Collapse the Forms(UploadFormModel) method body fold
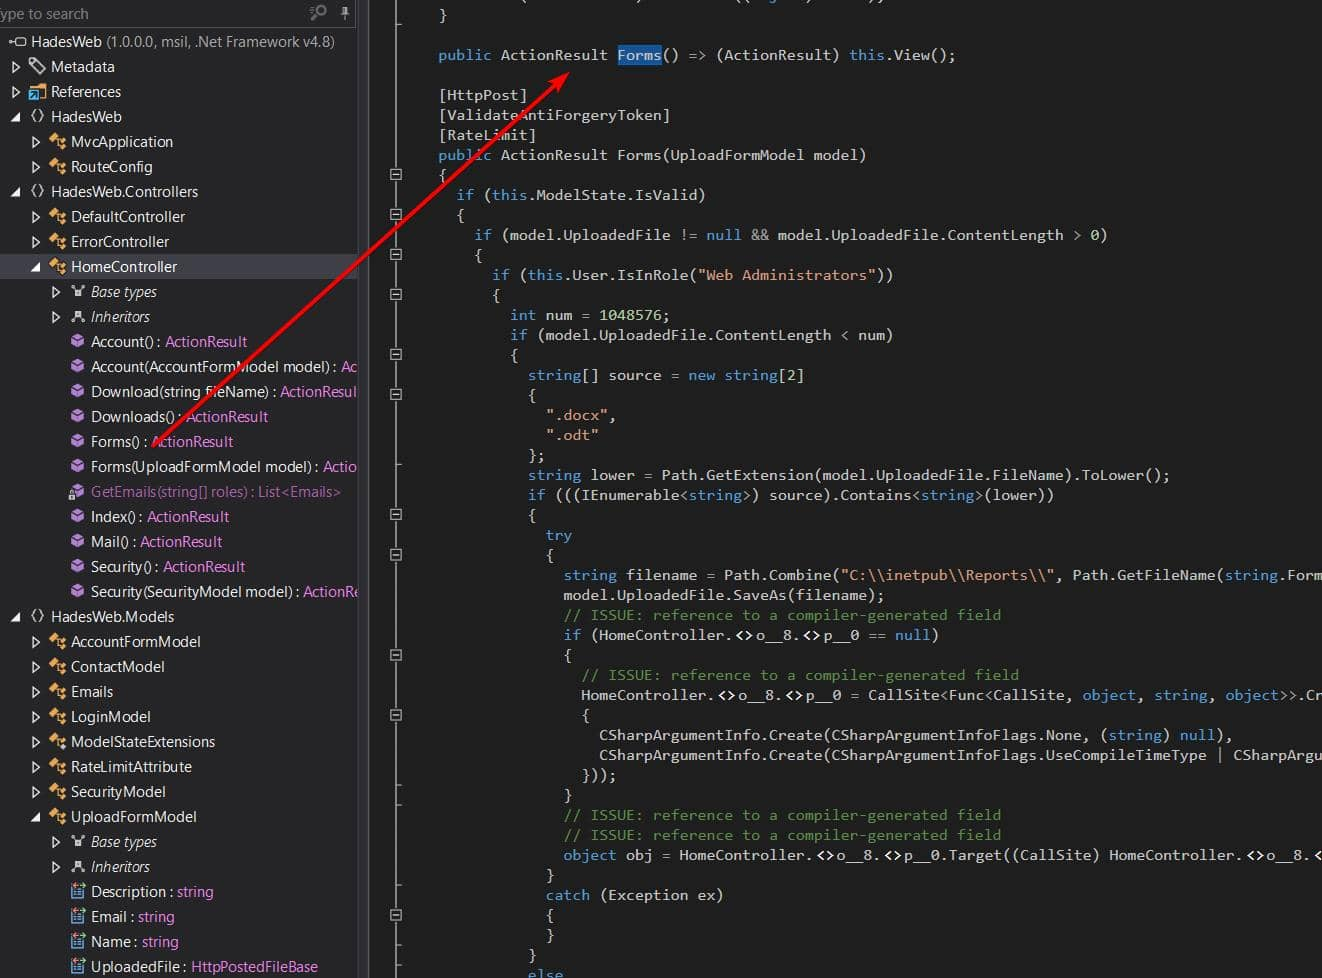1322x978 pixels. click(x=396, y=174)
